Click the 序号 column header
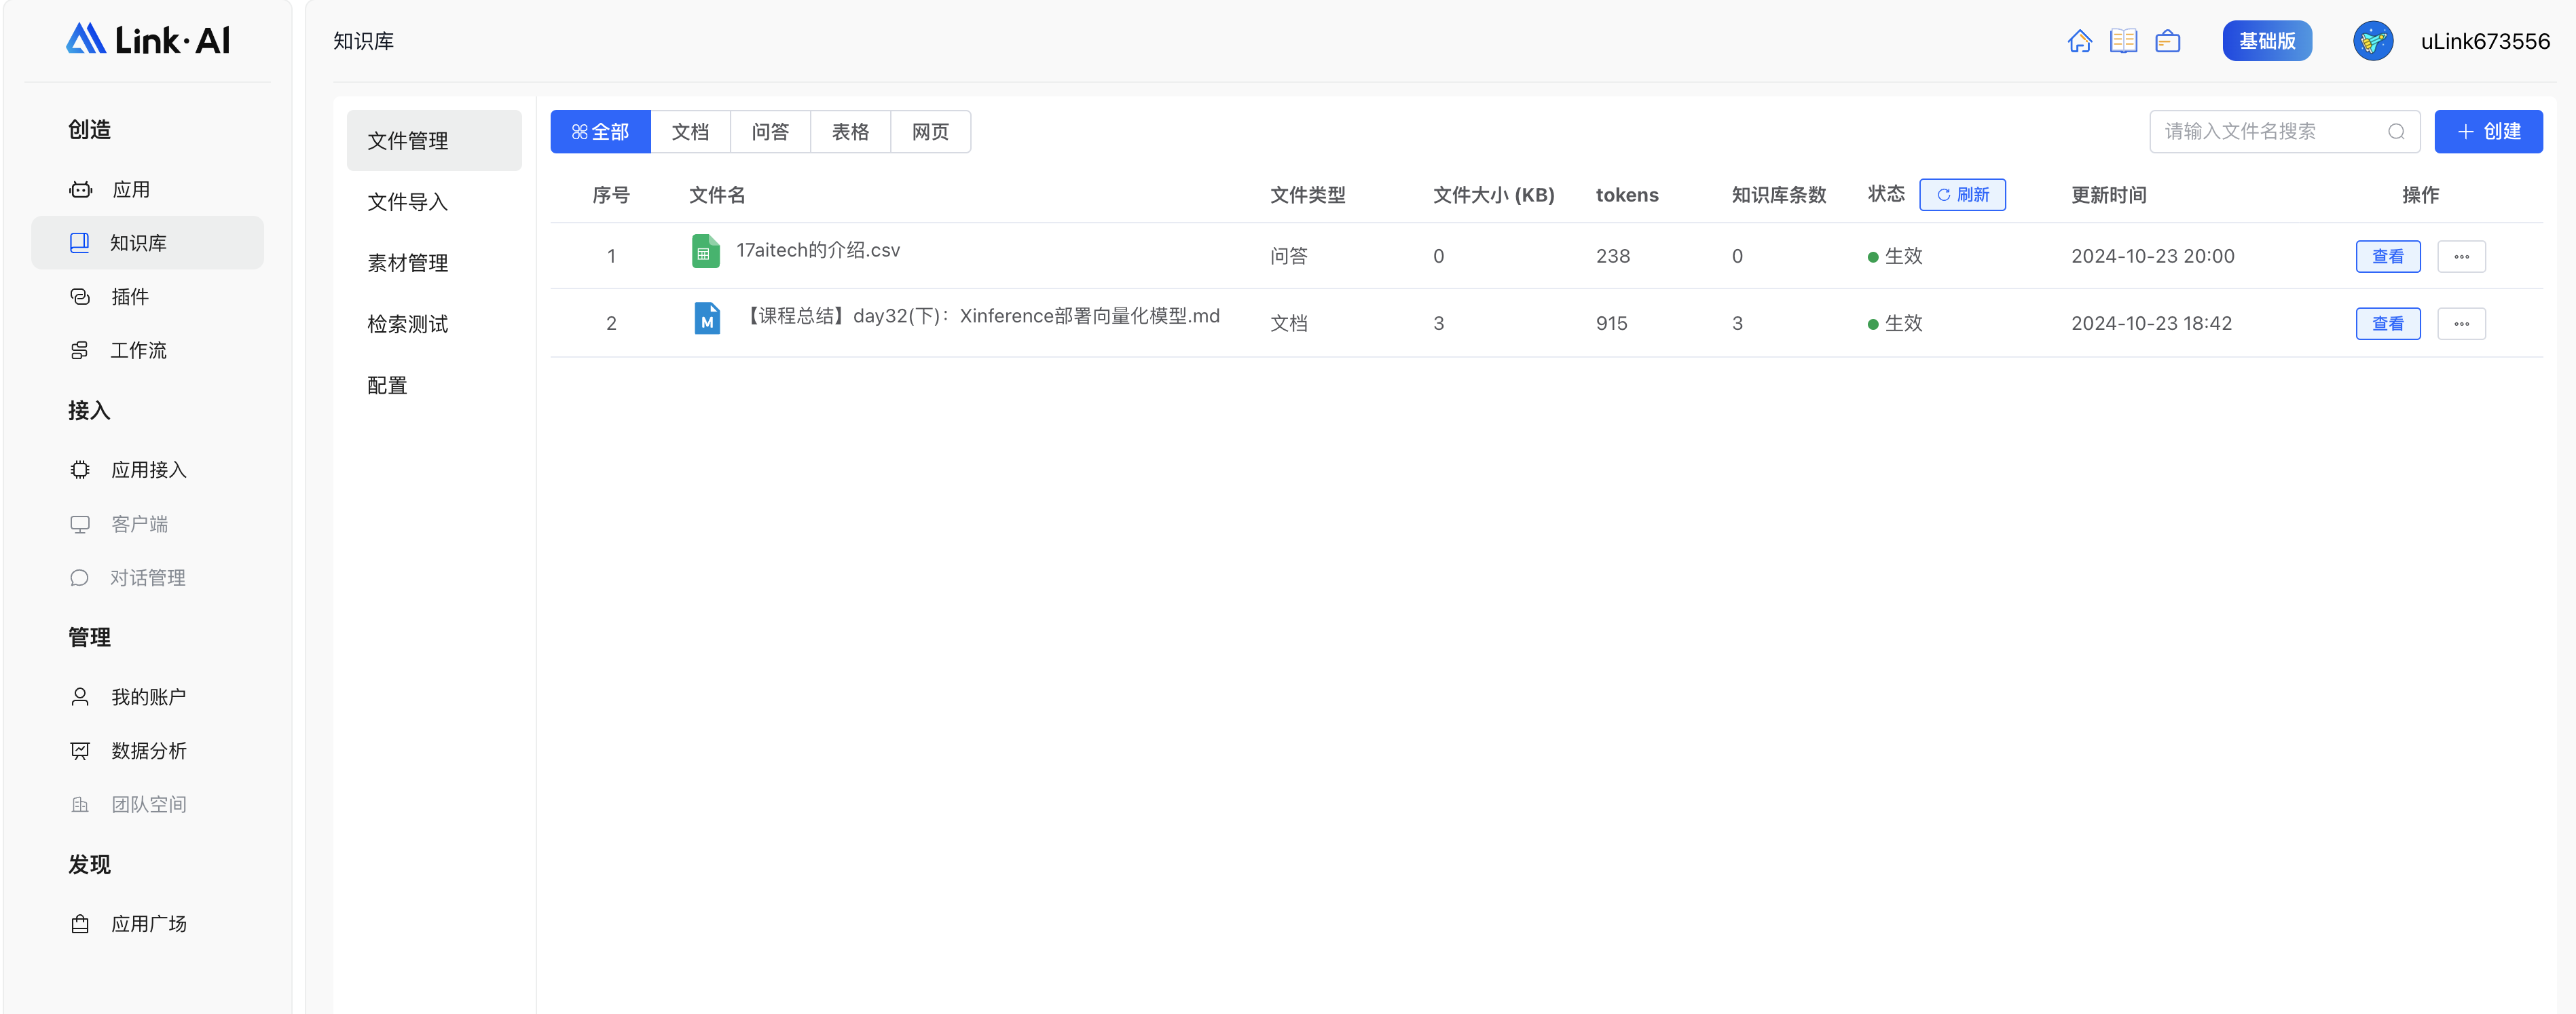 [611, 195]
